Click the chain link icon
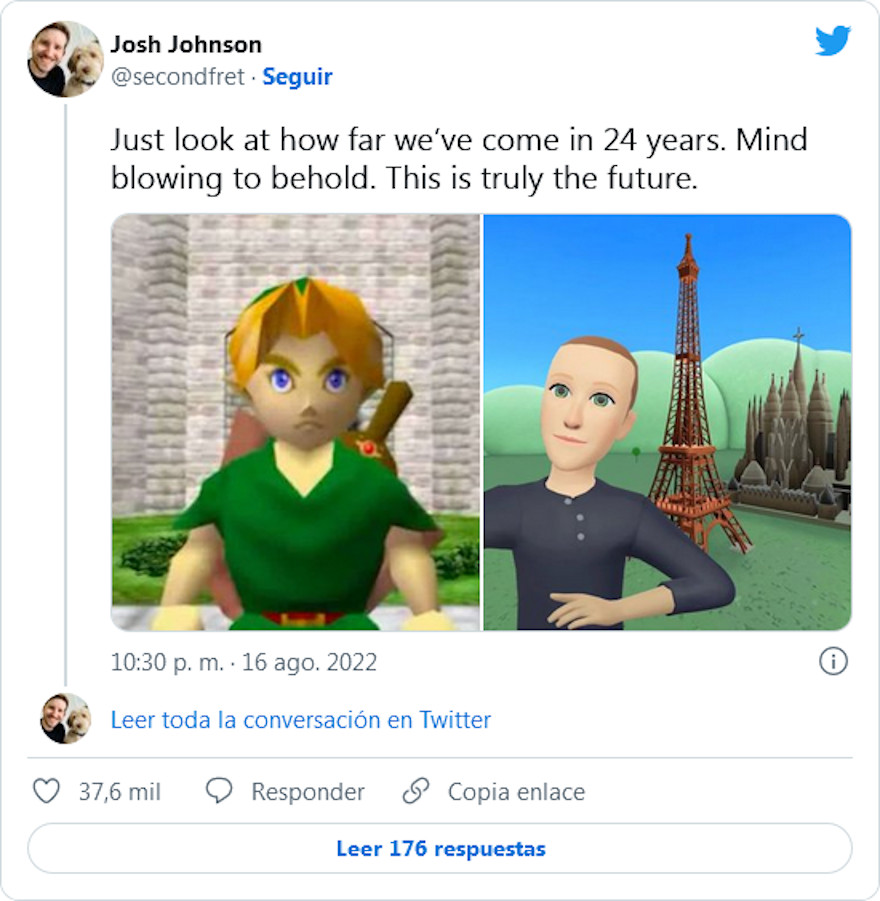Image resolution: width=880 pixels, height=901 pixels. point(415,792)
